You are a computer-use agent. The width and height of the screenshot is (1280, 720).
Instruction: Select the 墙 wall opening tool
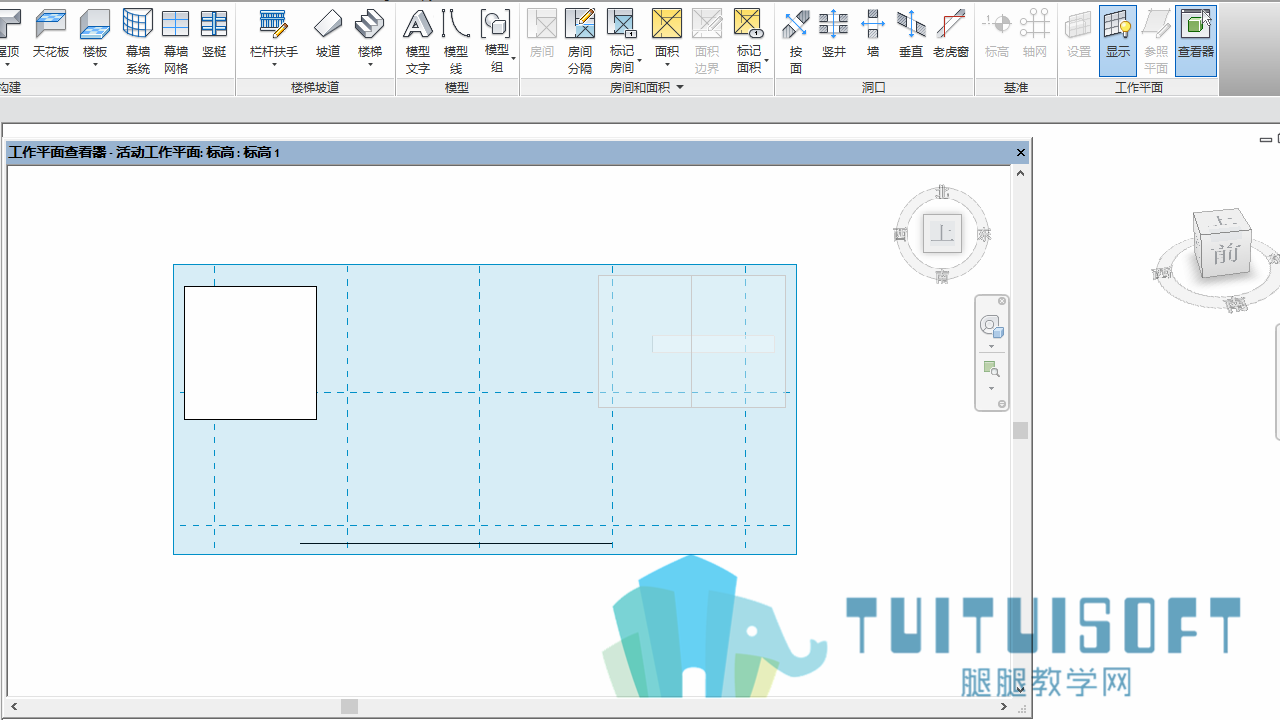[x=873, y=34]
